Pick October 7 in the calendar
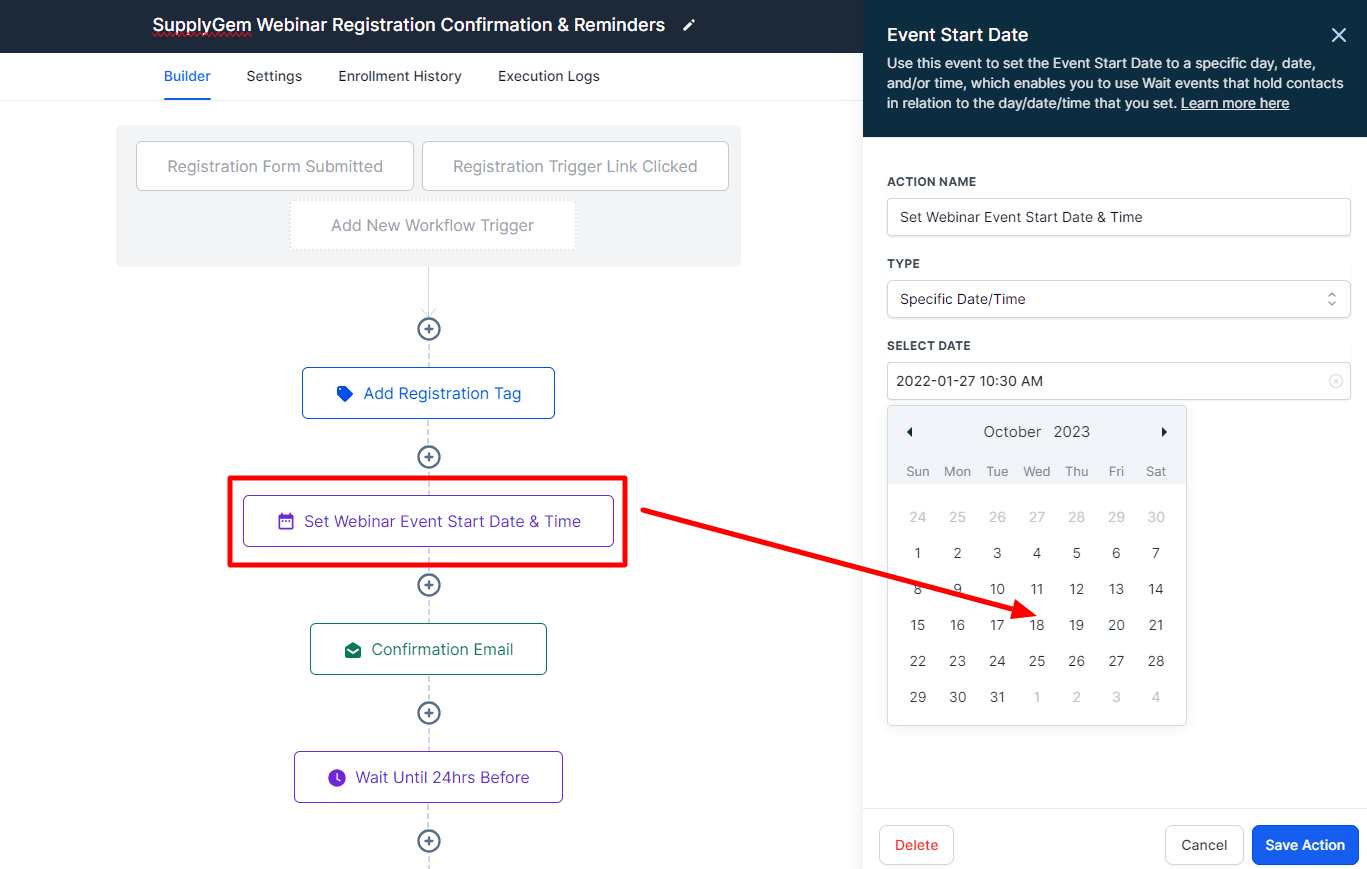1367x869 pixels. click(x=1156, y=553)
